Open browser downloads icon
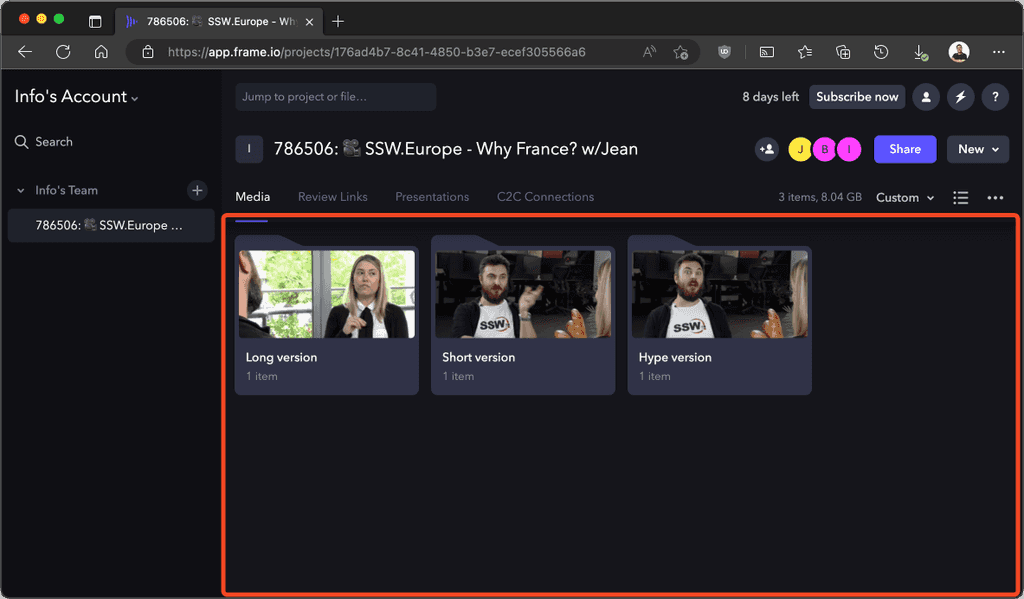1024x599 pixels. pyautogui.click(x=920, y=52)
